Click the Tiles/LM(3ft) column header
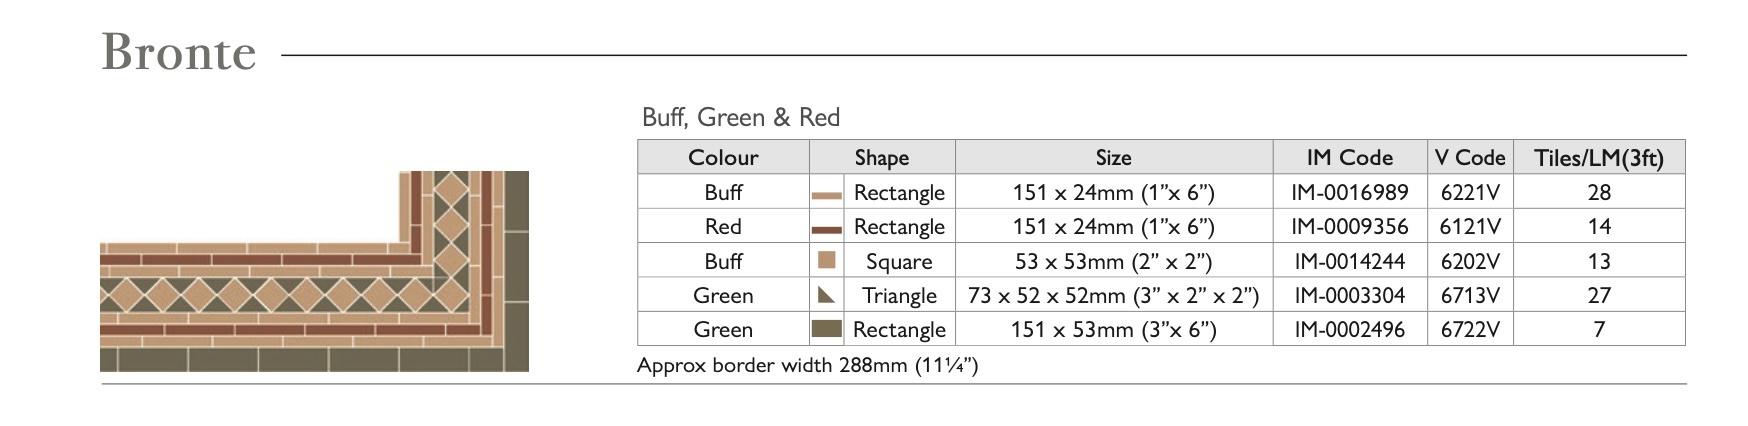1748x426 pixels. click(1598, 157)
